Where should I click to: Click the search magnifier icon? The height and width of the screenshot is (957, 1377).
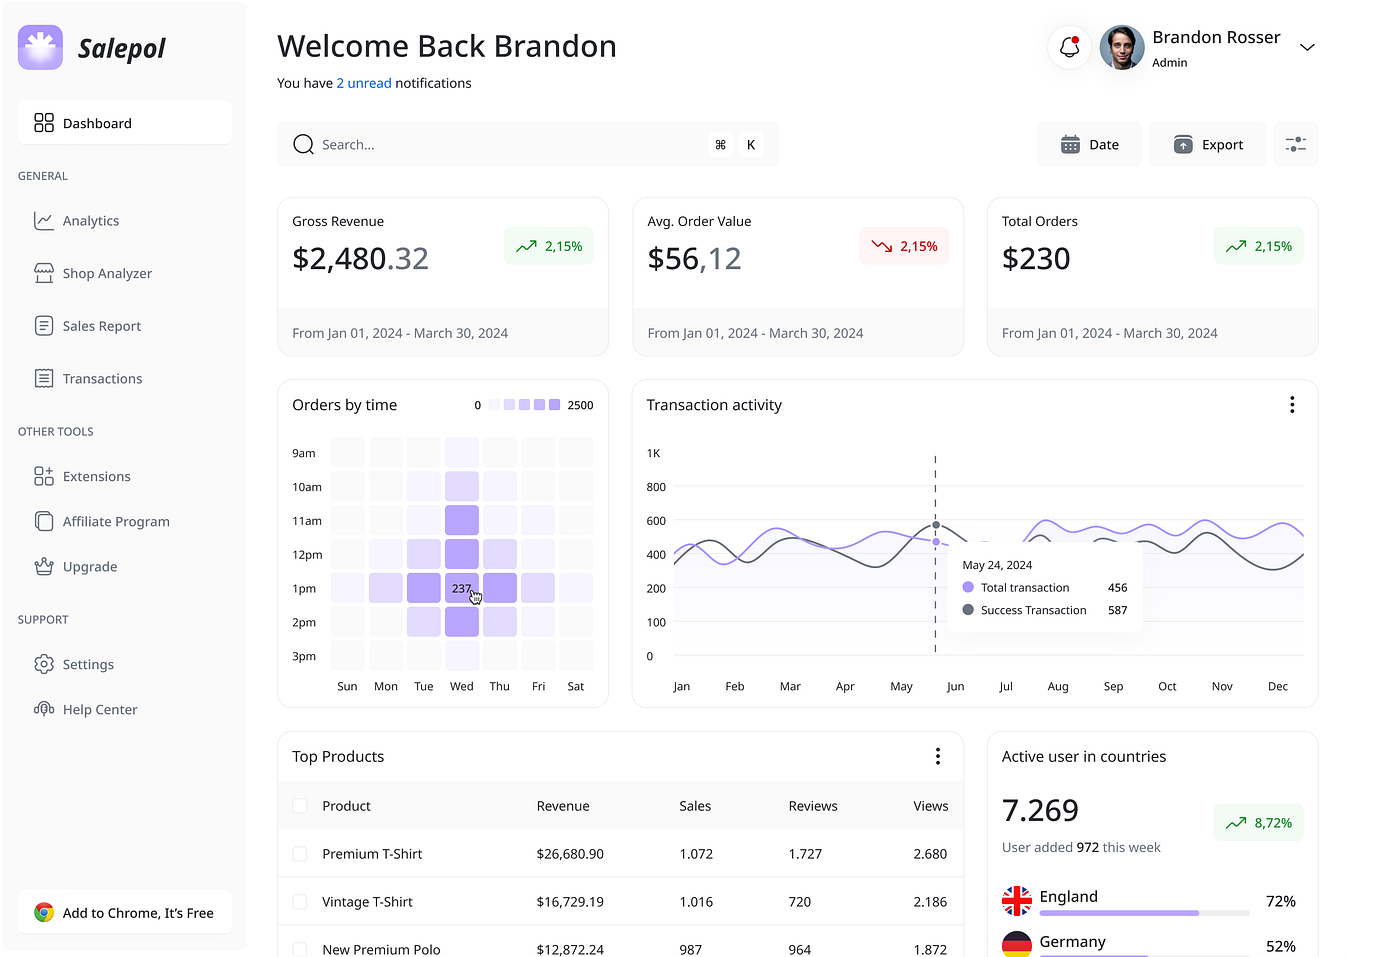303,145
